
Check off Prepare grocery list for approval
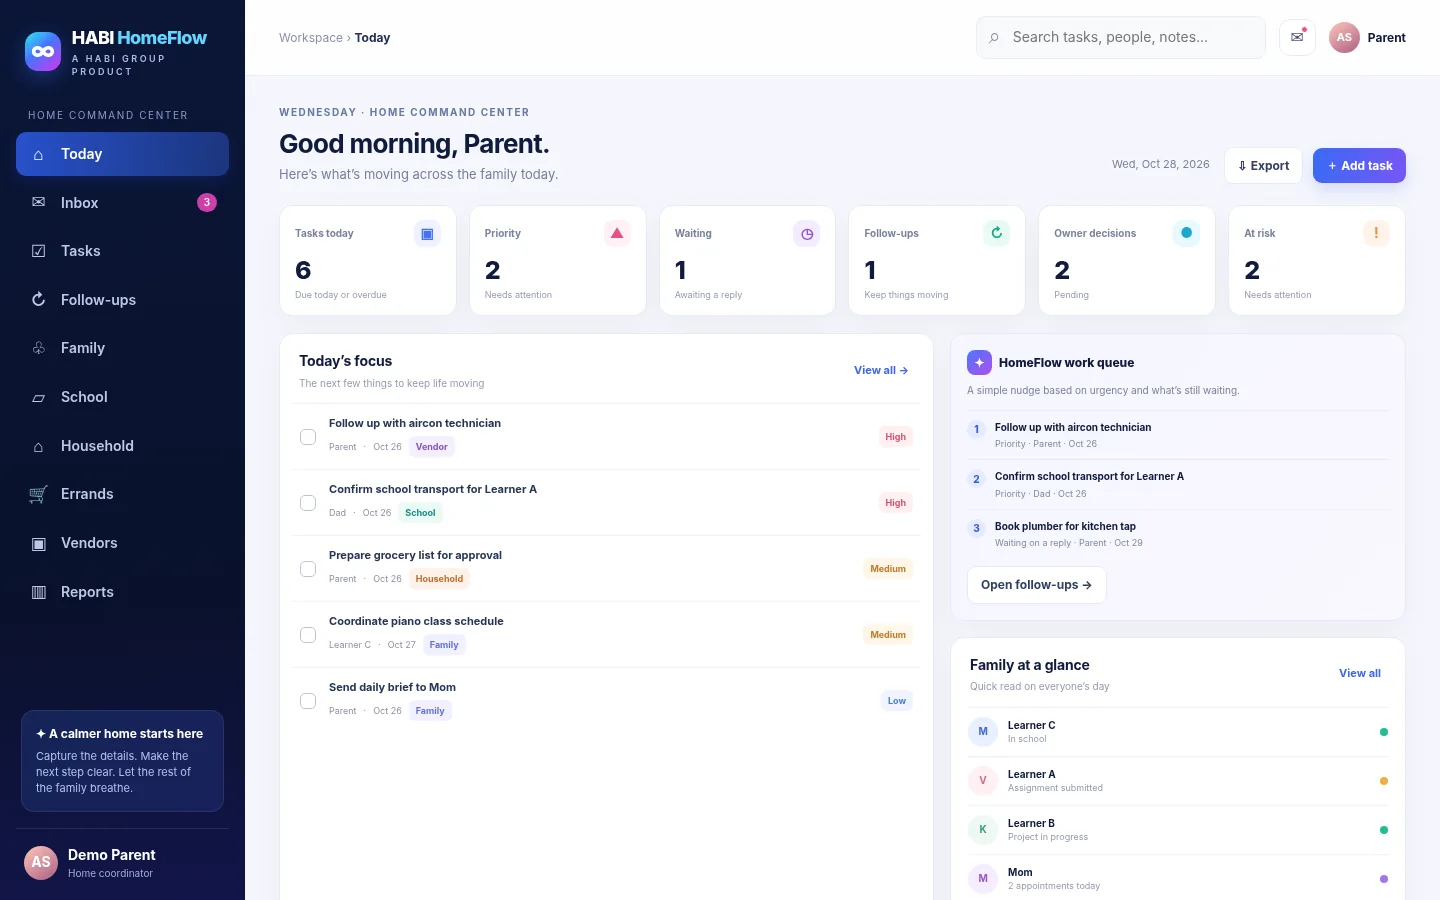(x=308, y=569)
